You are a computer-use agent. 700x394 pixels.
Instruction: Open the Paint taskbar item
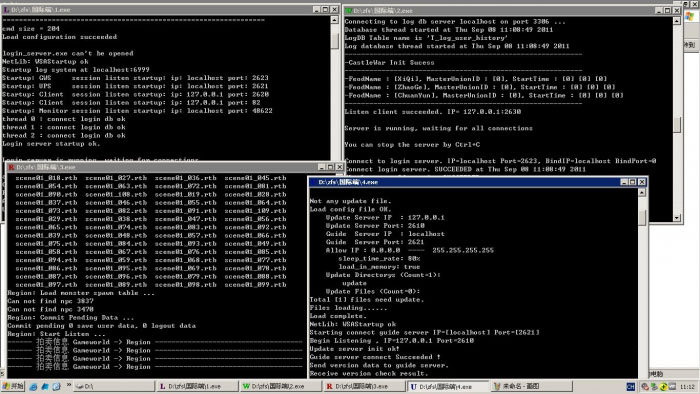coord(531,386)
